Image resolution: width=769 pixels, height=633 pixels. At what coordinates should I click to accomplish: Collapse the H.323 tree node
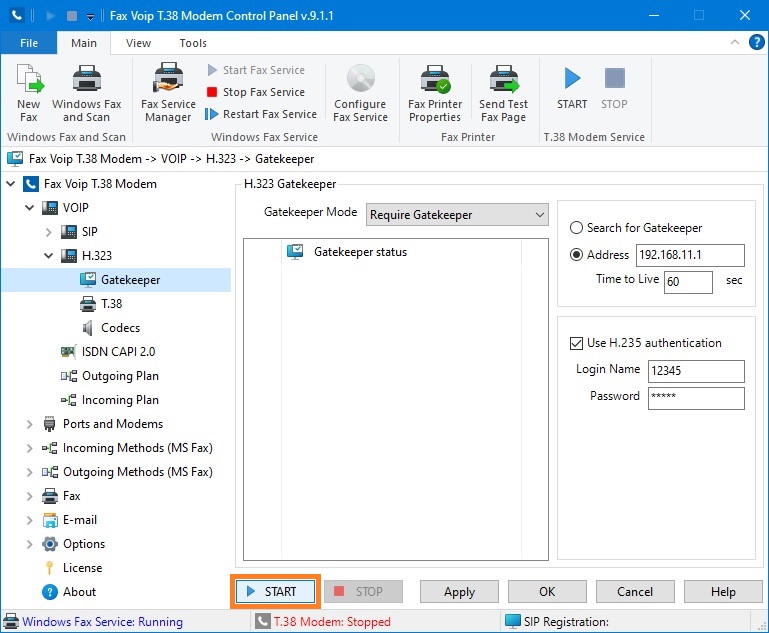click(x=48, y=255)
